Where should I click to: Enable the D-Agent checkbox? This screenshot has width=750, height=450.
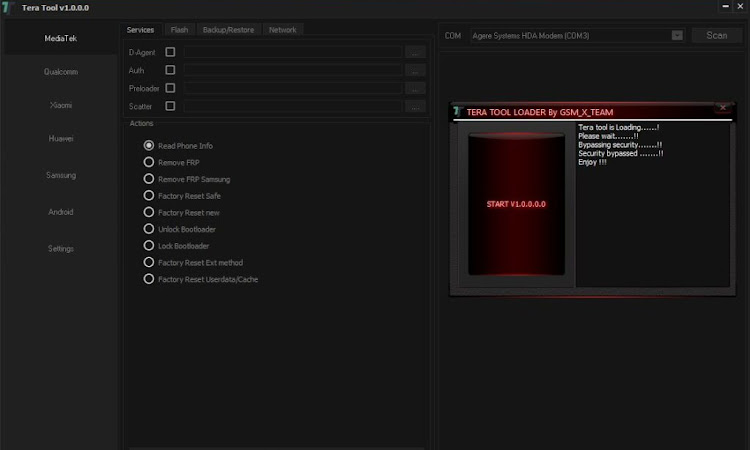pyautogui.click(x=170, y=52)
